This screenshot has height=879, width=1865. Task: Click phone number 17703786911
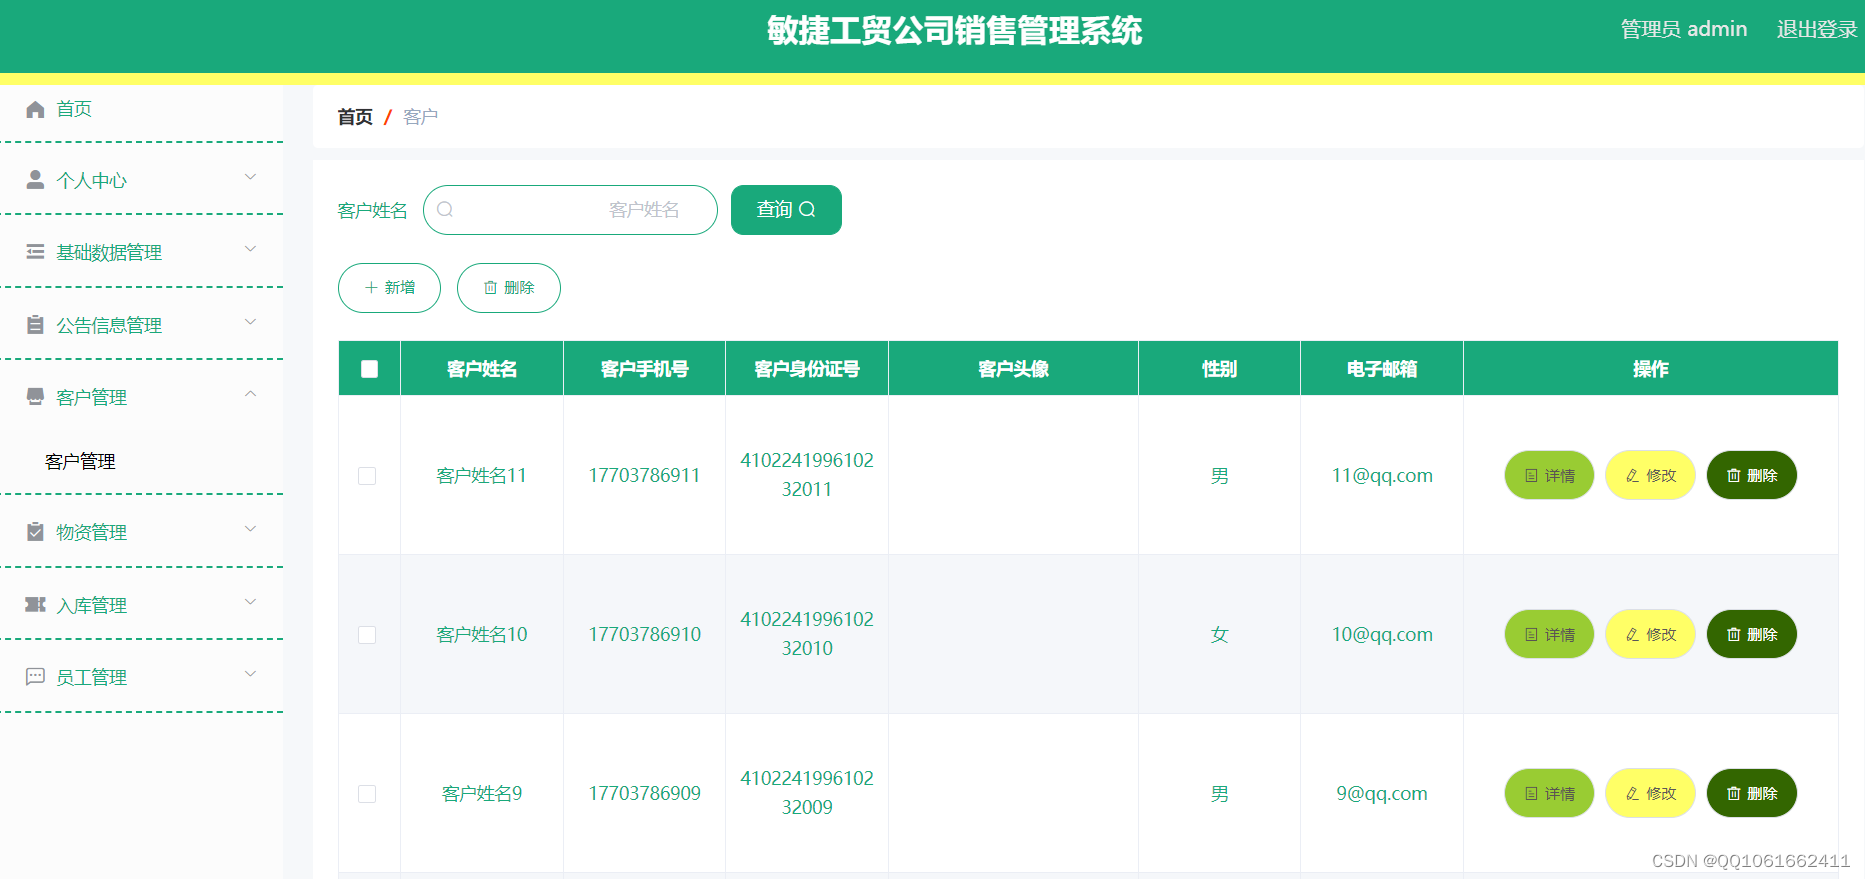[x=644, y=476]
